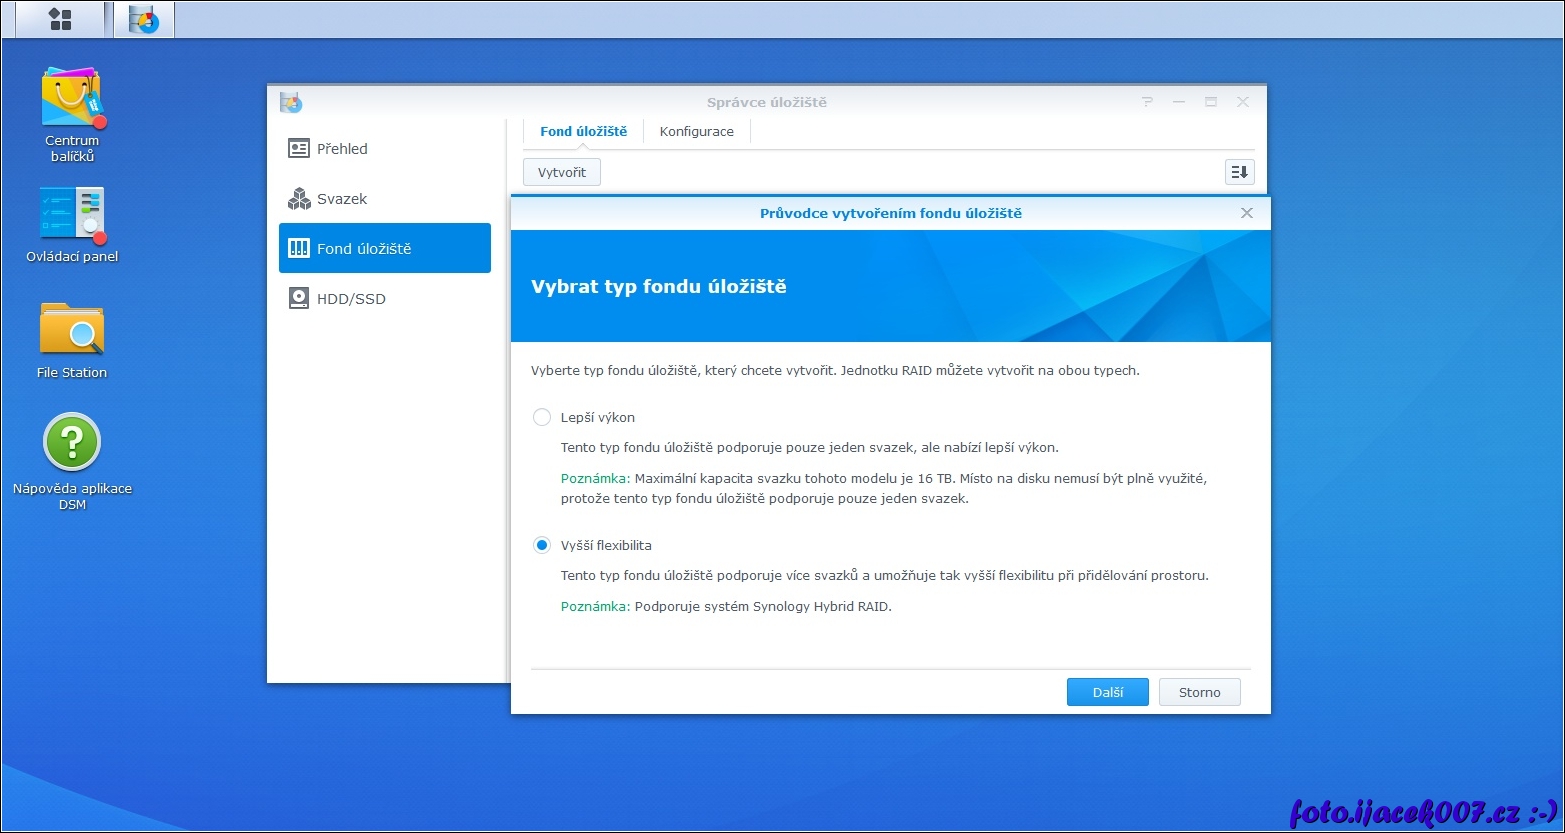Open the DSM main menu icon
Image resolution: width=1565 pixels, height=833 pixels.
(x=60, y=20)
